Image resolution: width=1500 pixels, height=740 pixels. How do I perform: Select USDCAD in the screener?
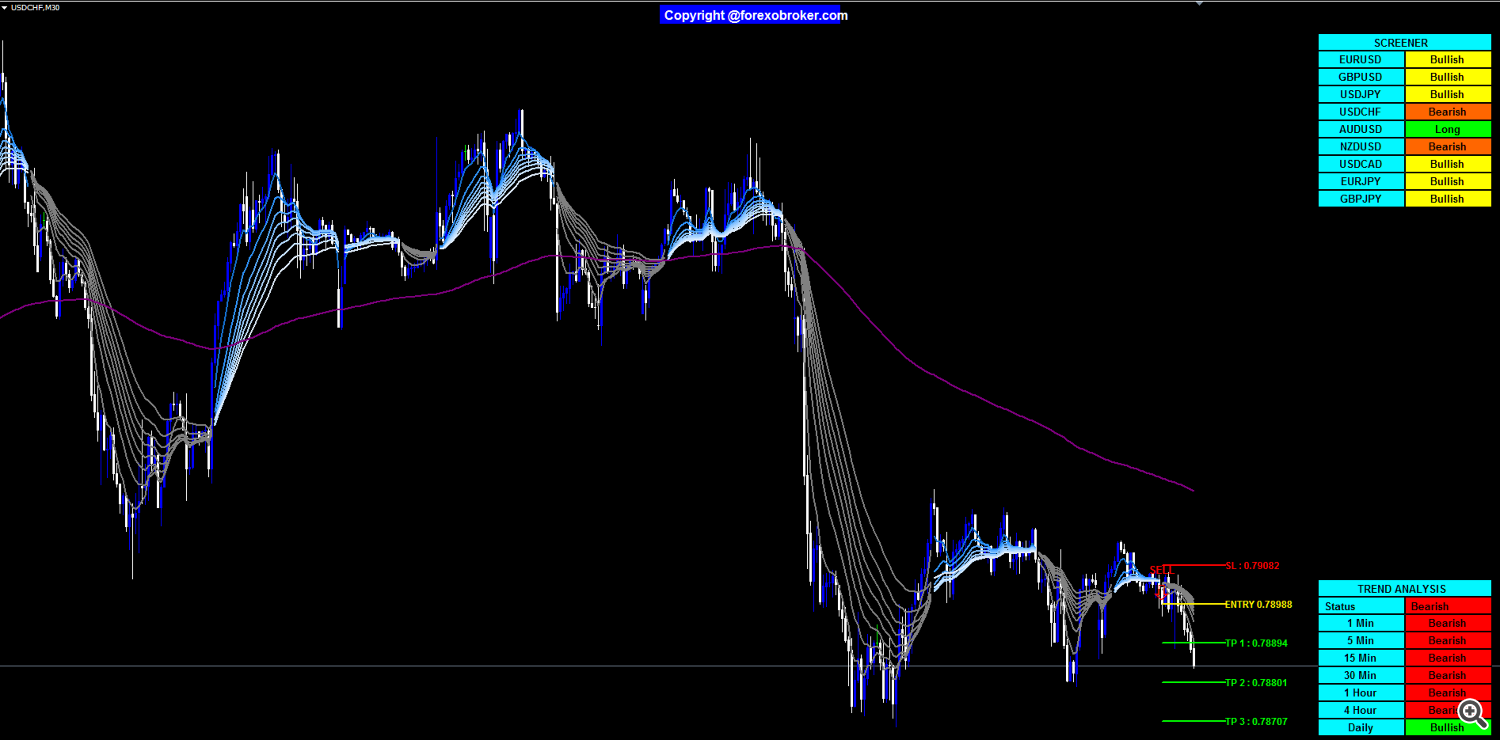pos(1361,164)
